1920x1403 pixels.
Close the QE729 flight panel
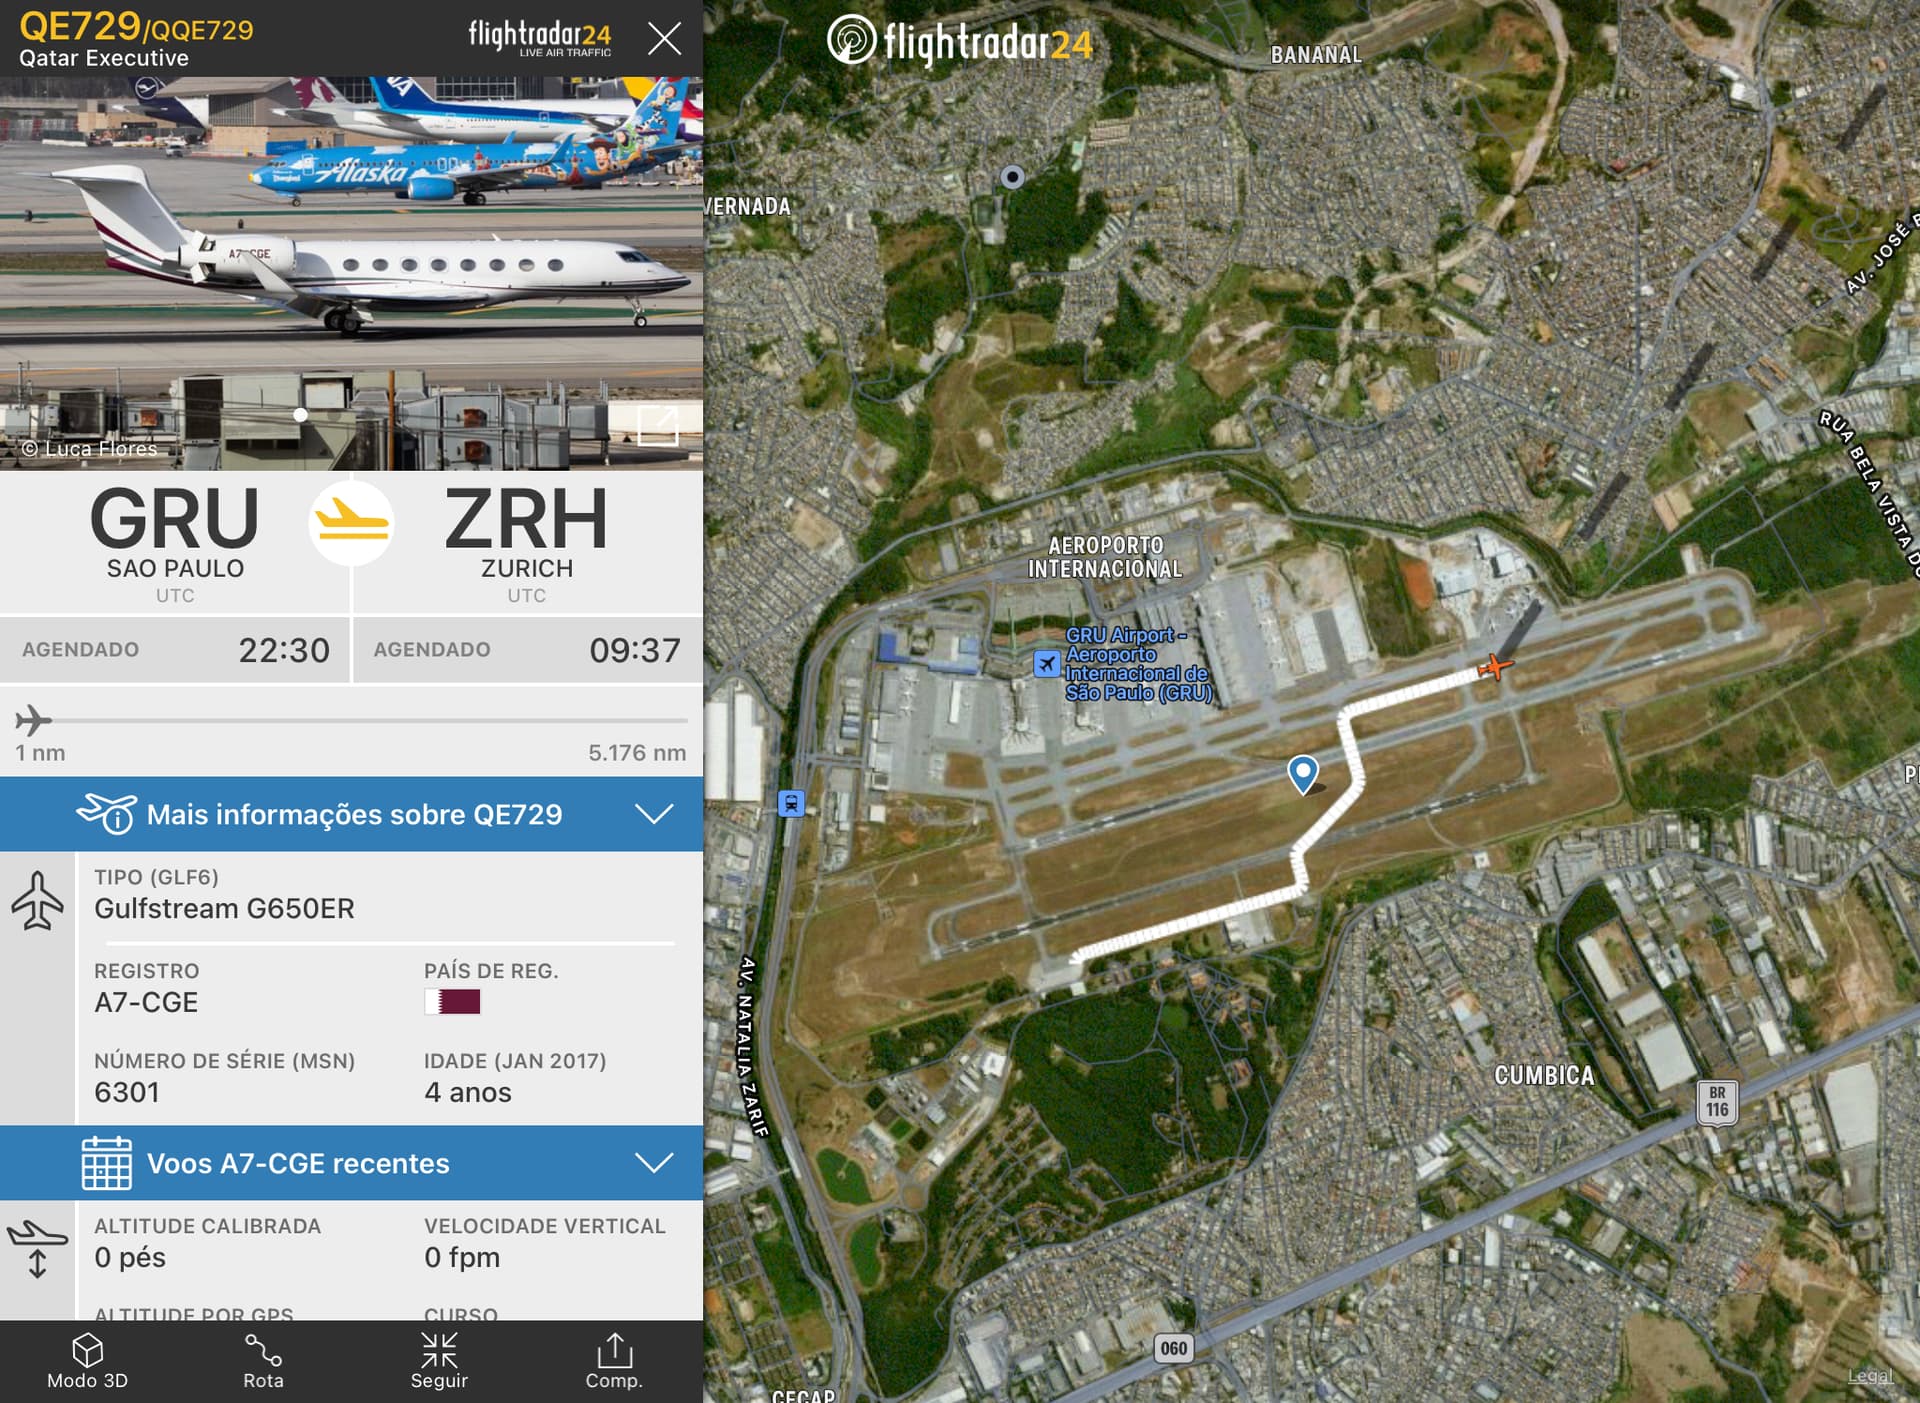[x=664, y=39]
